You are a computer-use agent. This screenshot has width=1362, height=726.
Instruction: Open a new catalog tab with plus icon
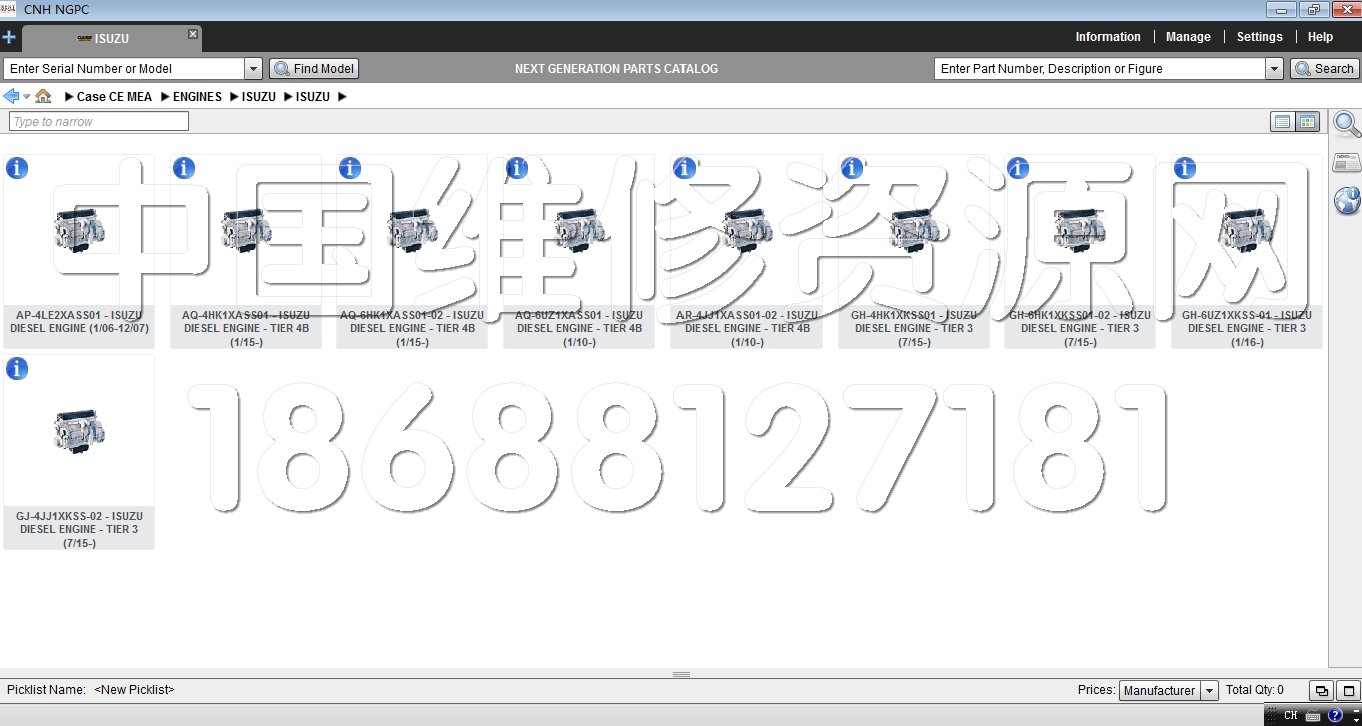[x=9, y=38]
